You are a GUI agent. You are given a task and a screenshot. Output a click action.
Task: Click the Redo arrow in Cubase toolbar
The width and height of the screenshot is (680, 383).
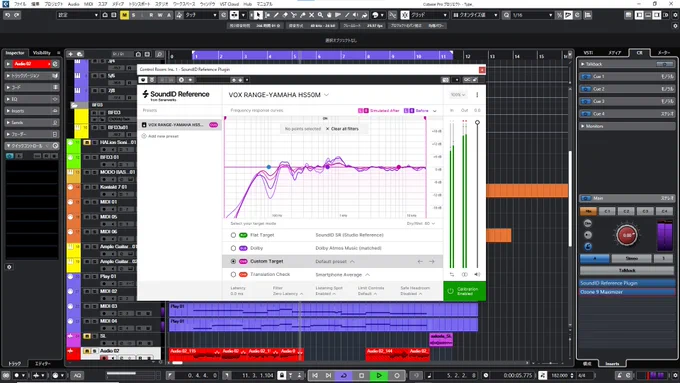[16, 15]
